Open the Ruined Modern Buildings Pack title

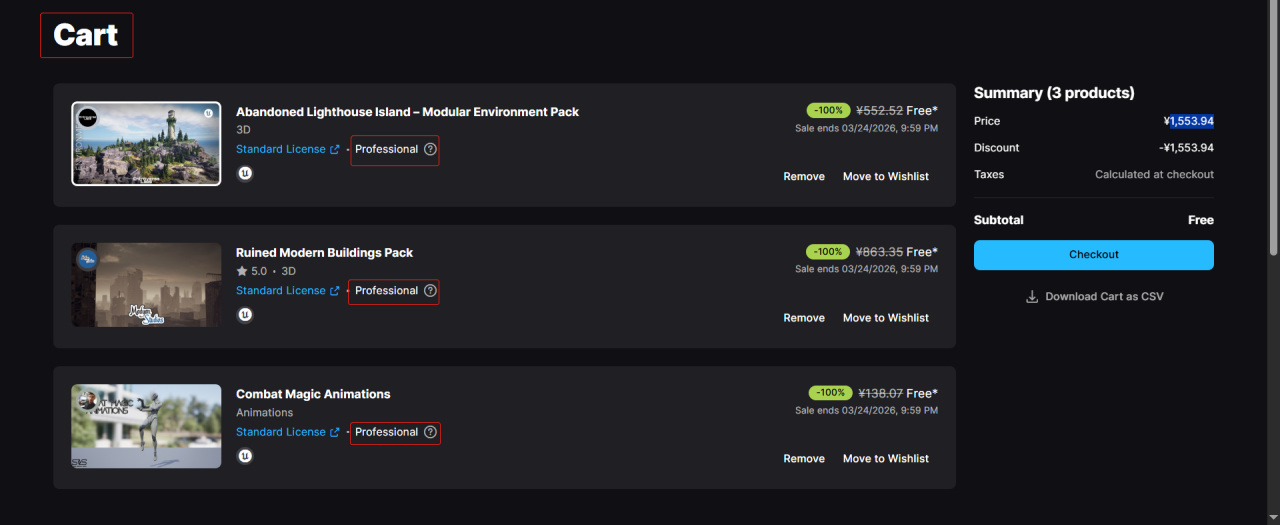click(324, 253)
